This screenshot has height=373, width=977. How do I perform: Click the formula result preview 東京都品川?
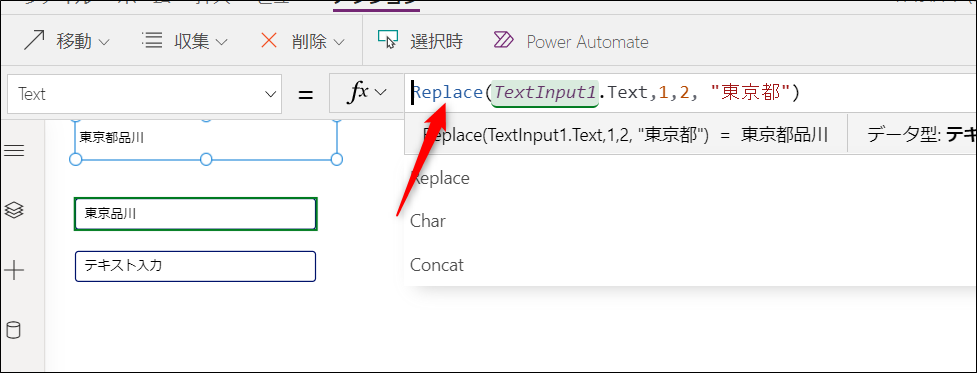[784, 135]
